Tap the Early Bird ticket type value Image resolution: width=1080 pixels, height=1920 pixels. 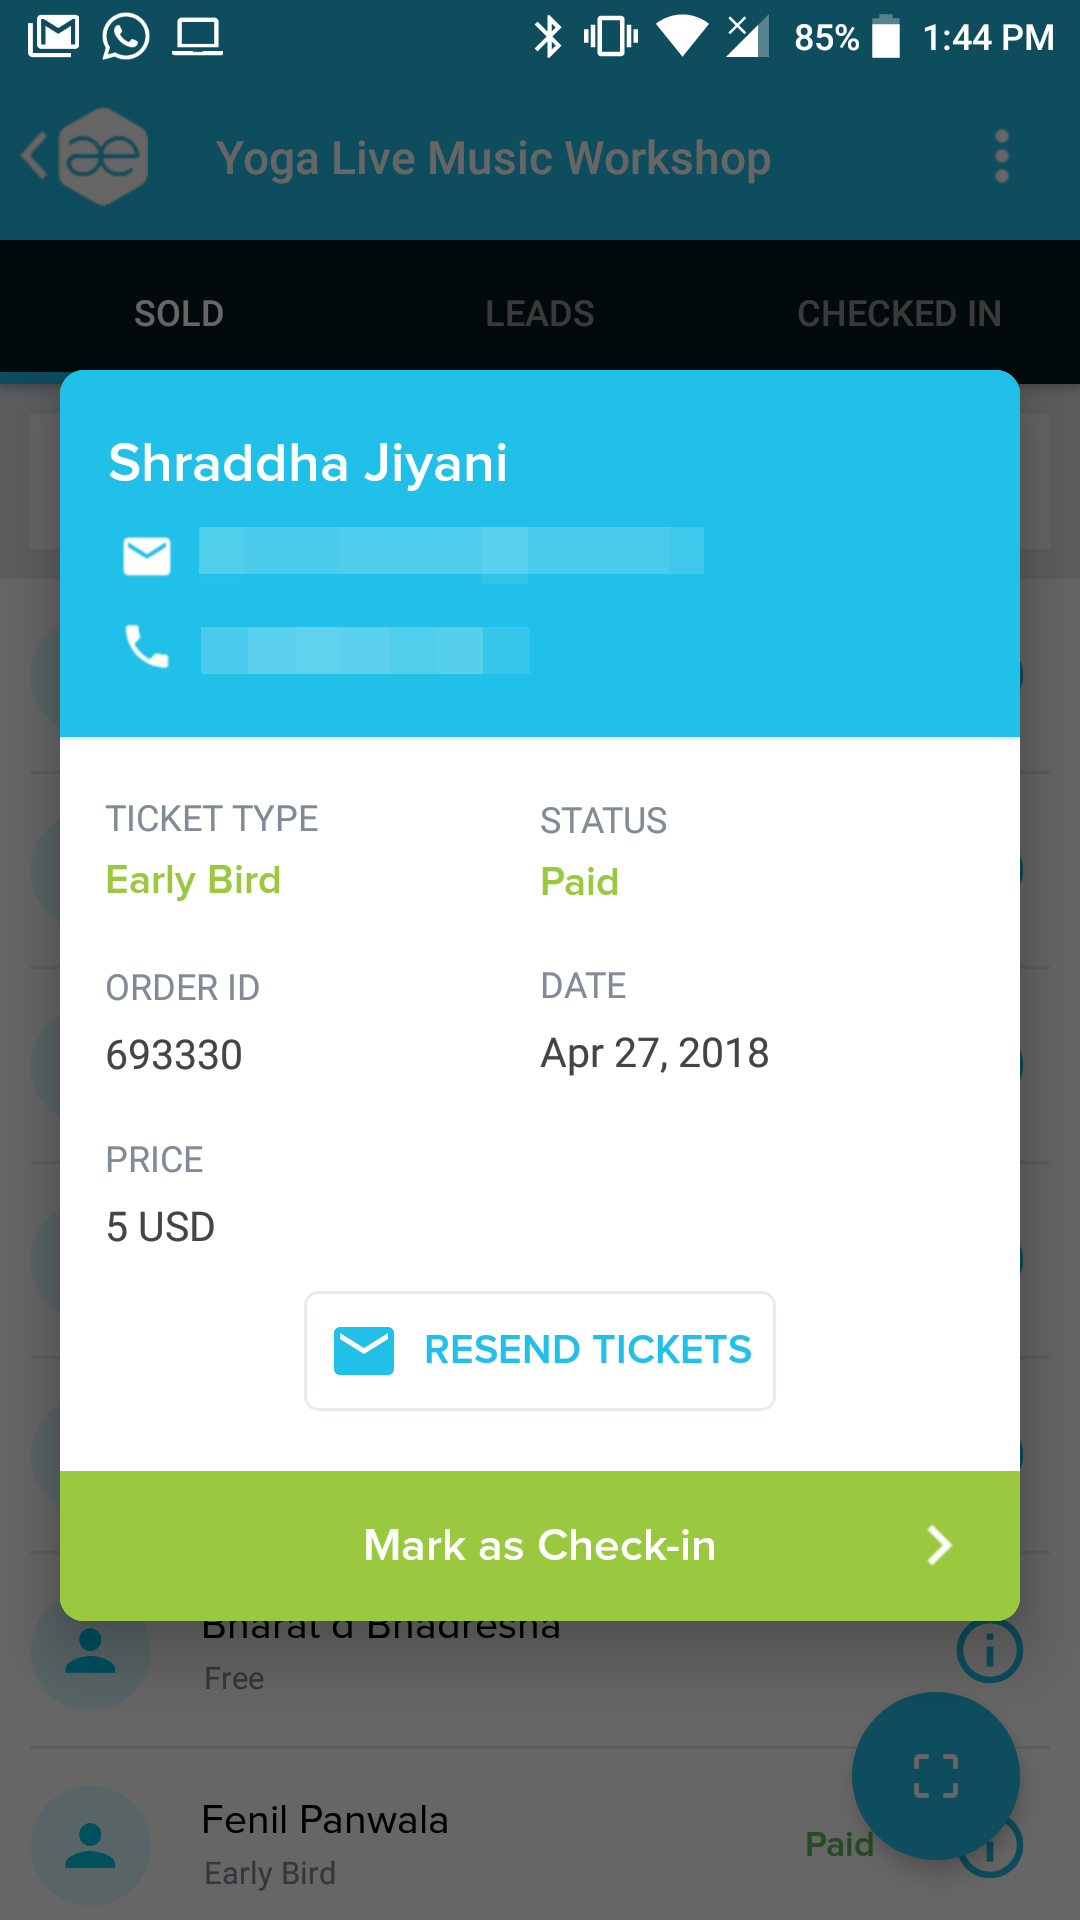(x=193, y=880)
